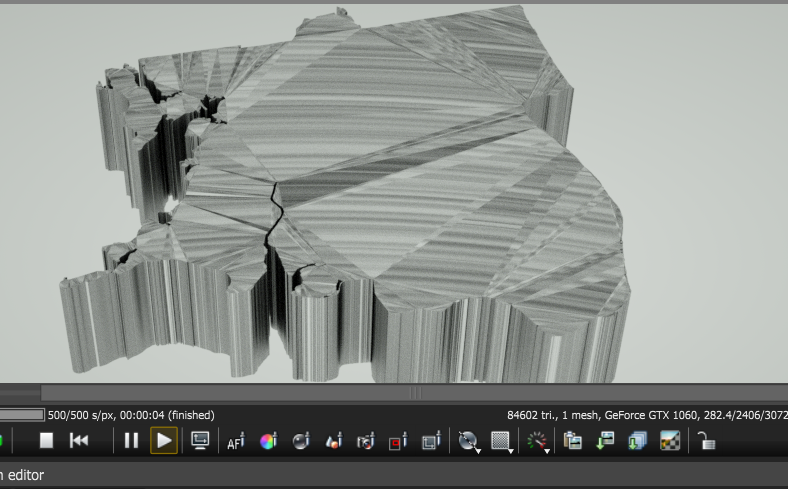This screenshot has width=788, height=489.
Task: Stop the render with the square button
Action: (46, 441)
